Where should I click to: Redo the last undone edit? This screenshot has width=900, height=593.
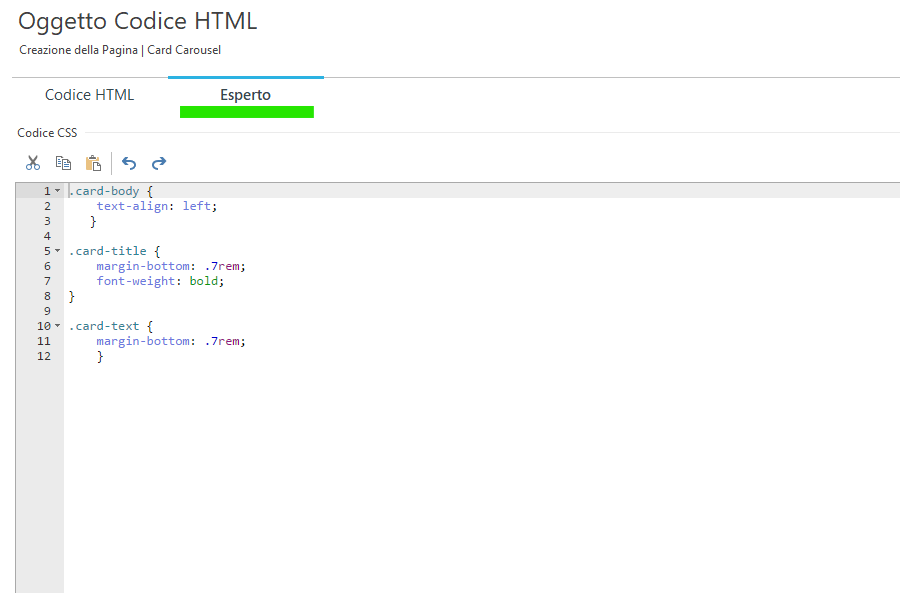159,163
